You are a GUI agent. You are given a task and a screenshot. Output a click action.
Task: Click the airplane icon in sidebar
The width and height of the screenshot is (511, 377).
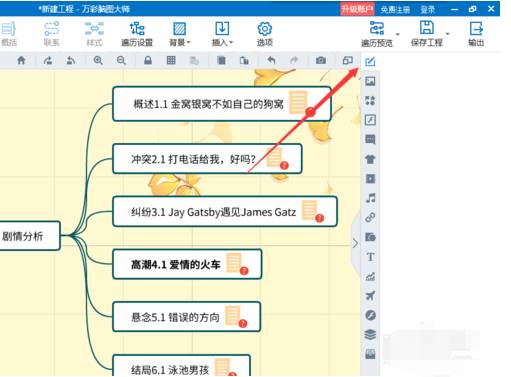coord(370,296)
